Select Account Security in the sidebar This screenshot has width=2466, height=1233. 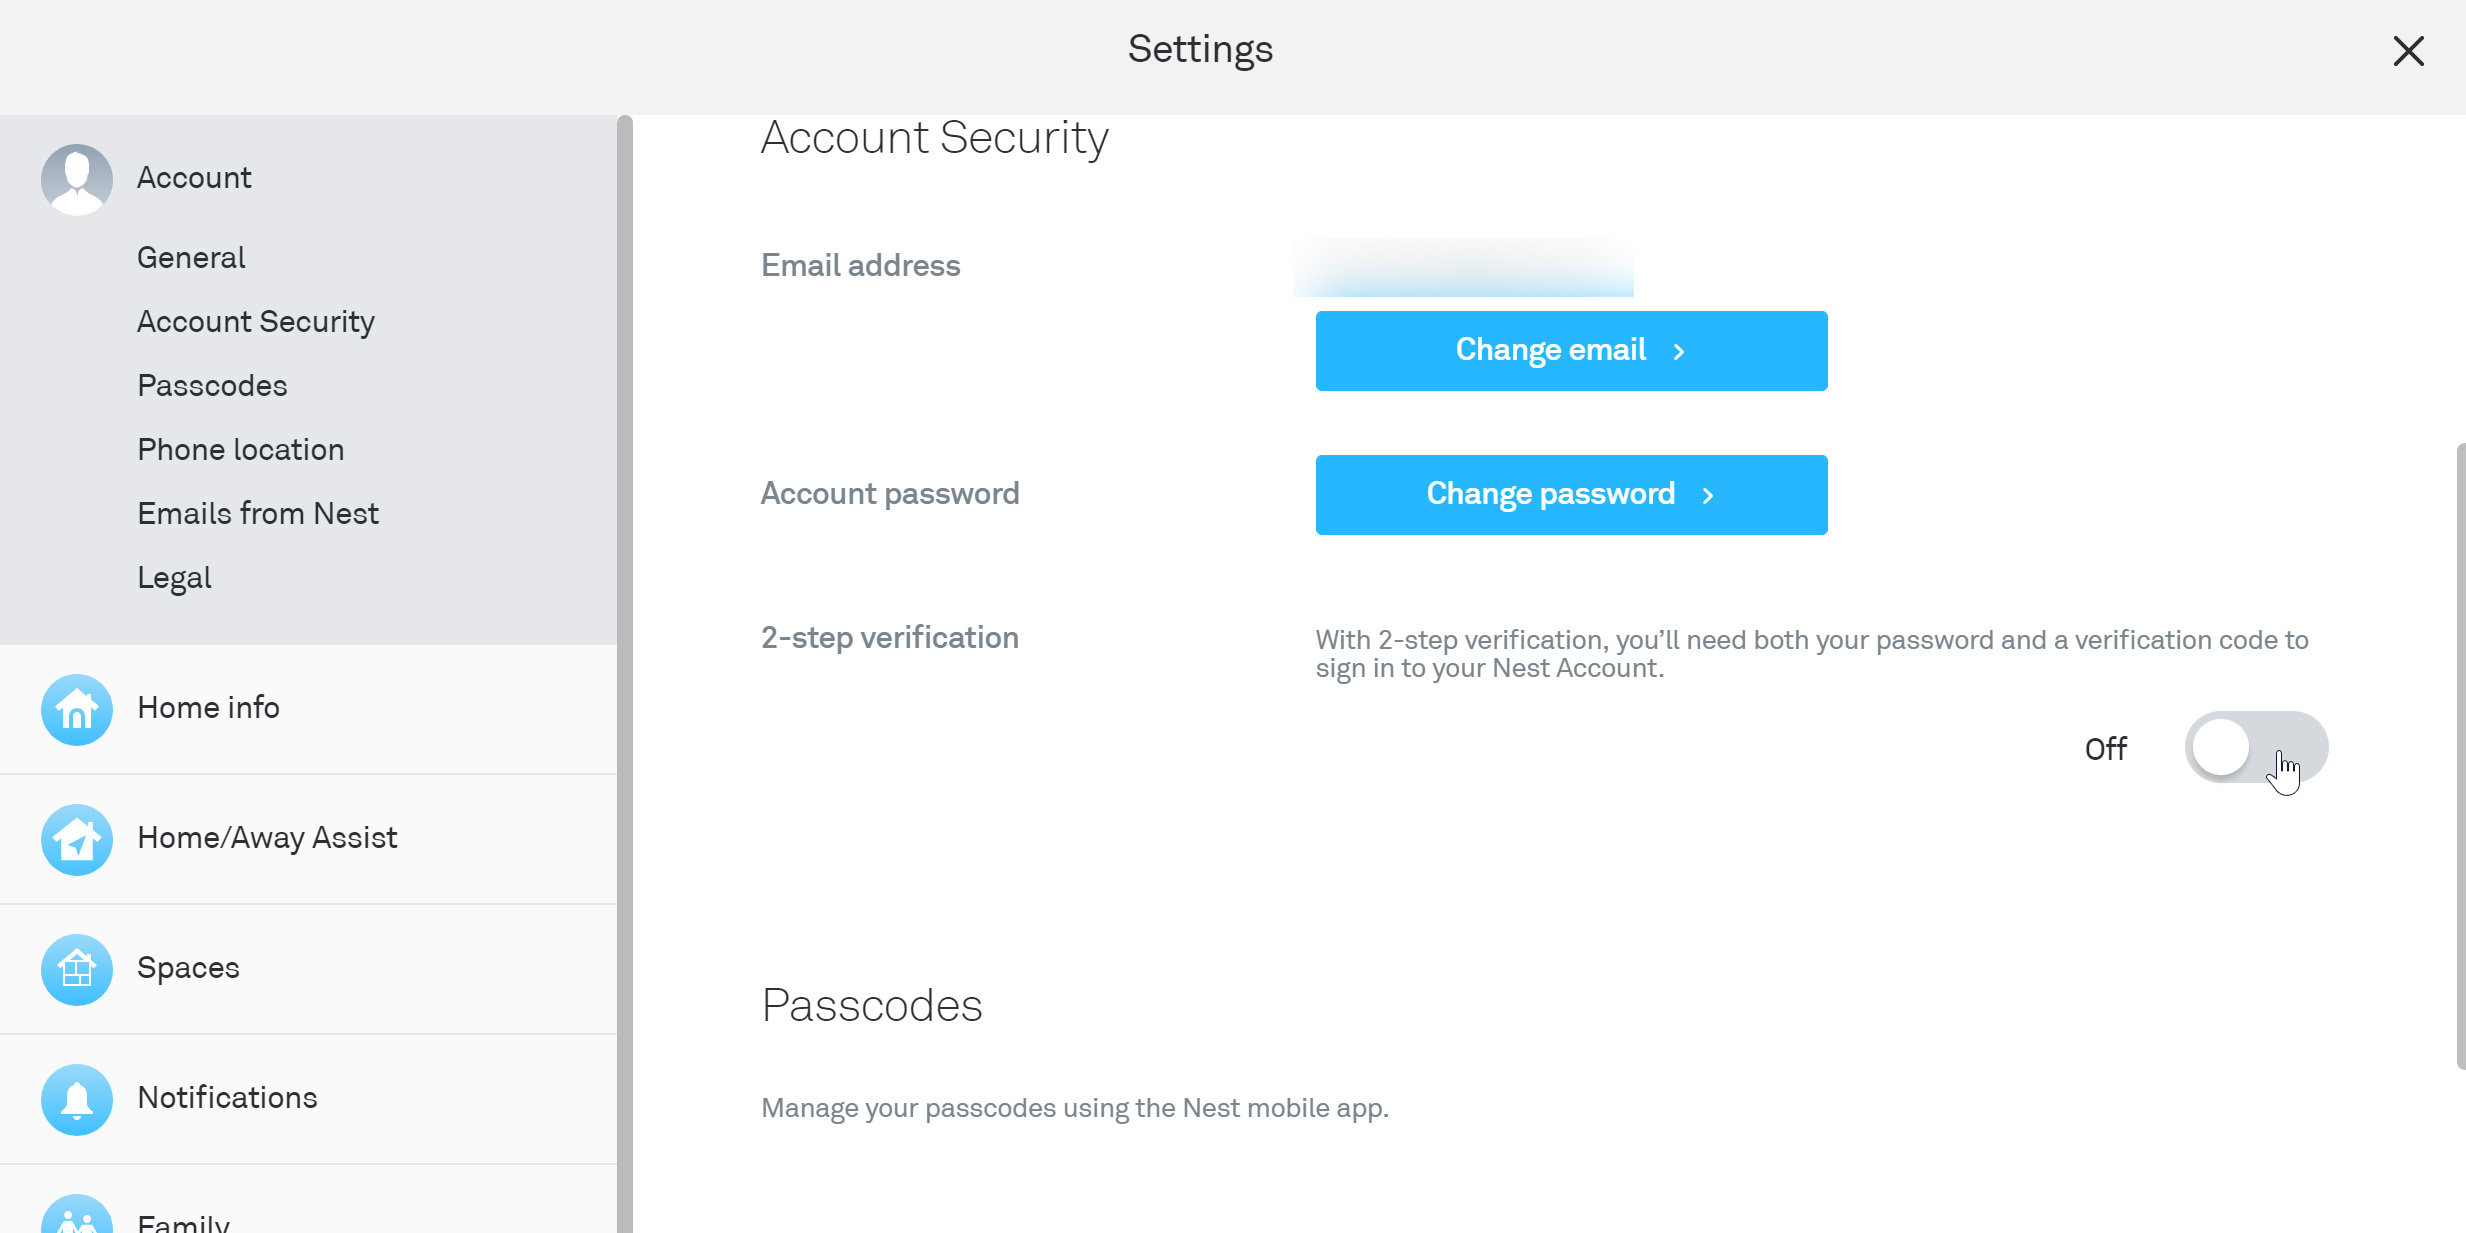point(256,321)
